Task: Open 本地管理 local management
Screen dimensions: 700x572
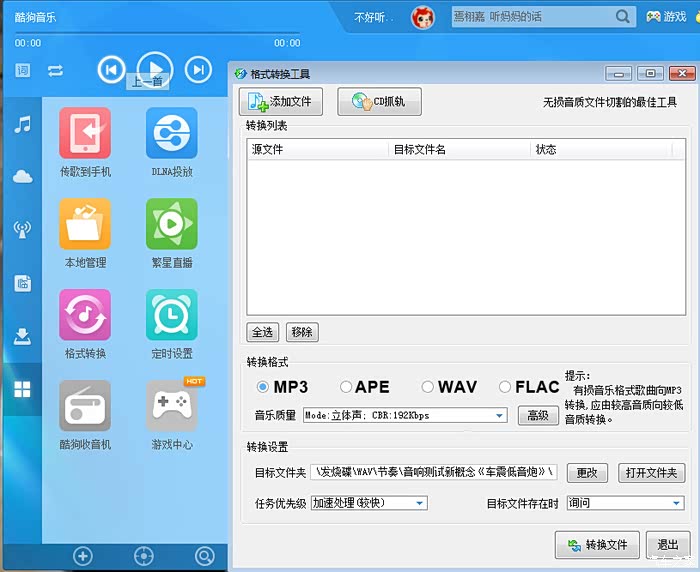Action: click(x=85, y=224)
